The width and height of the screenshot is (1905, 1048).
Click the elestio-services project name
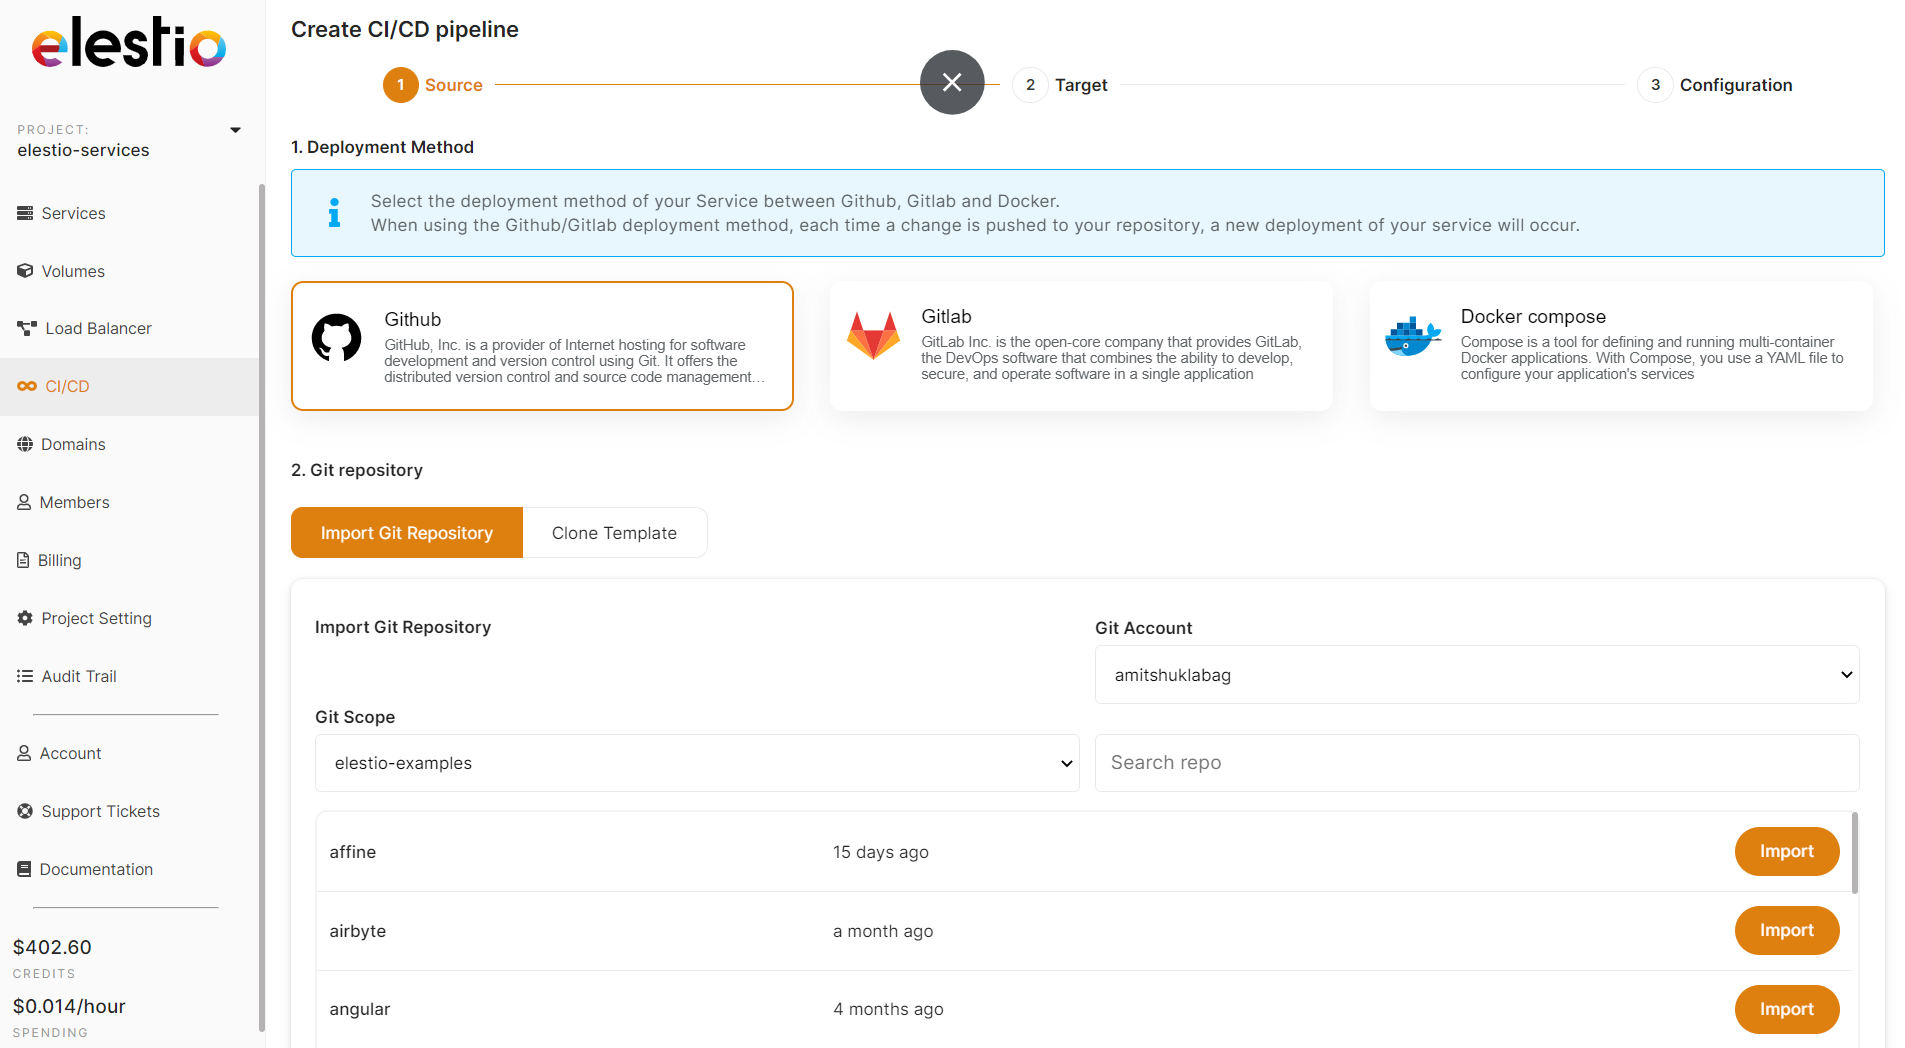pos(83,150)
